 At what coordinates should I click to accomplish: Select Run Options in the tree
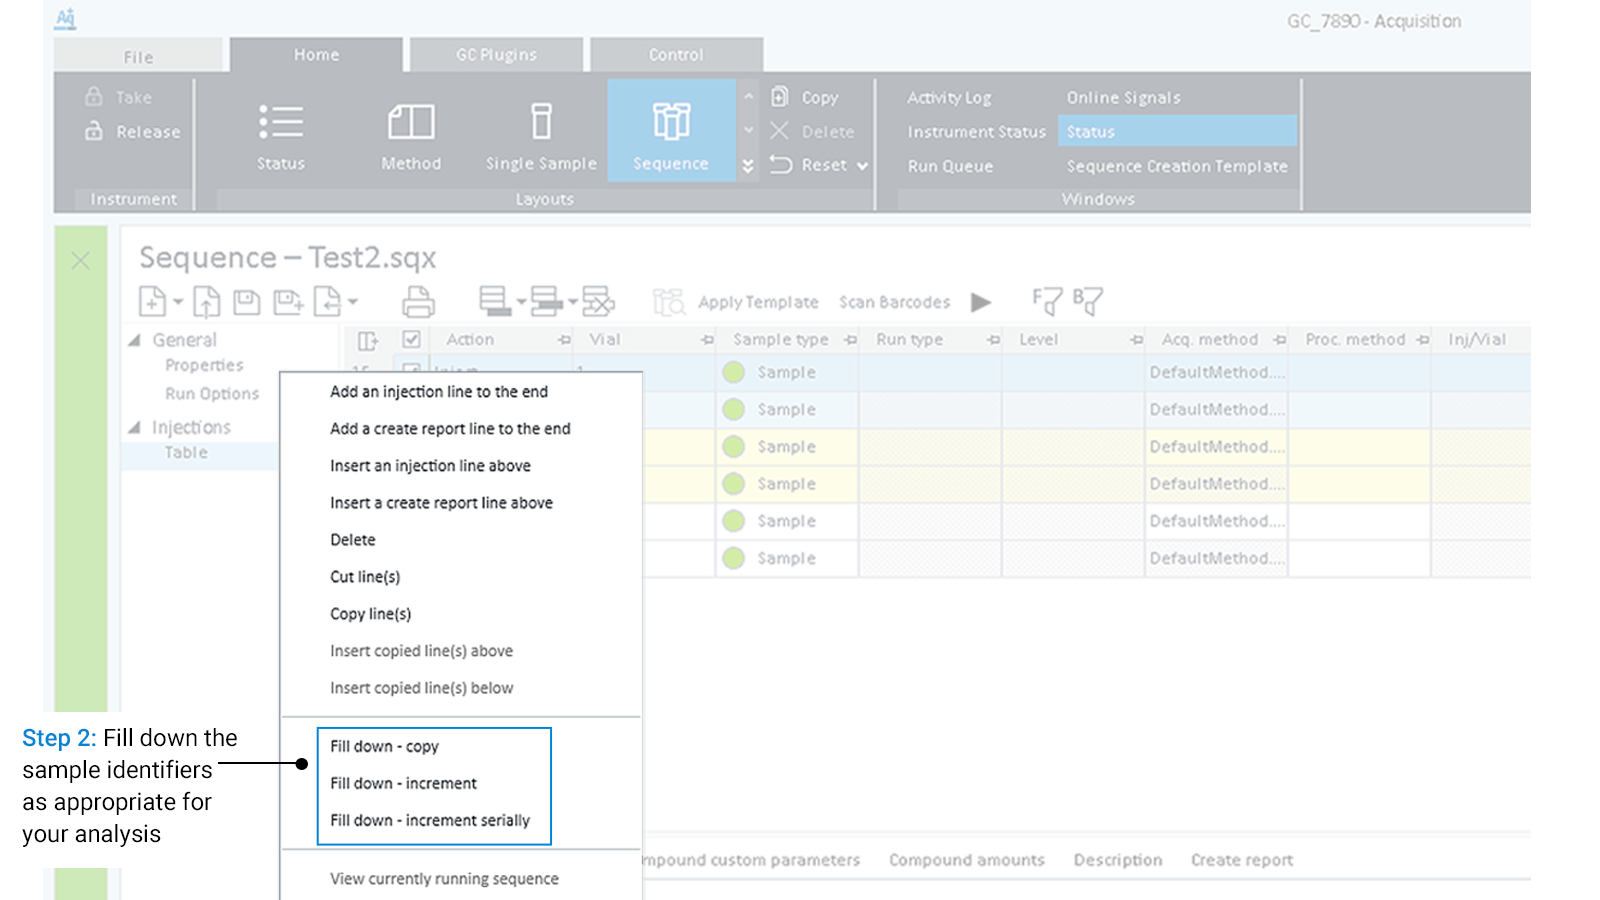(x=212, y=393)
